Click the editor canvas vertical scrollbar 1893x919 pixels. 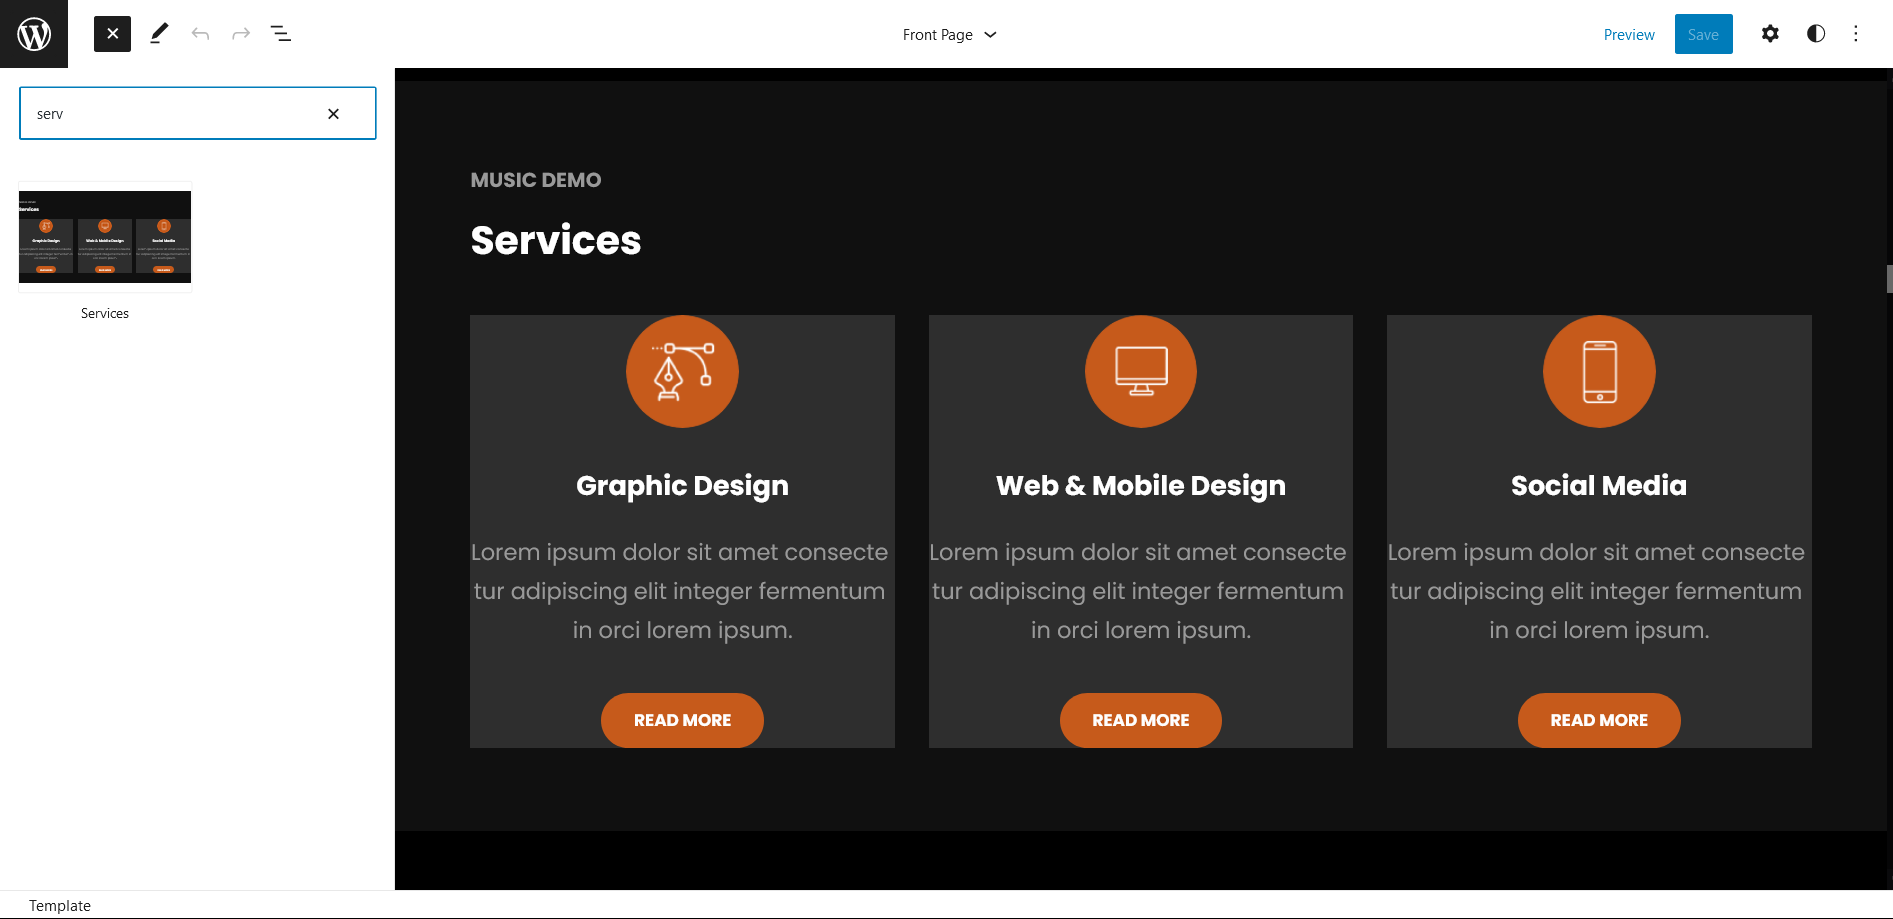[x=1888, y=278]
